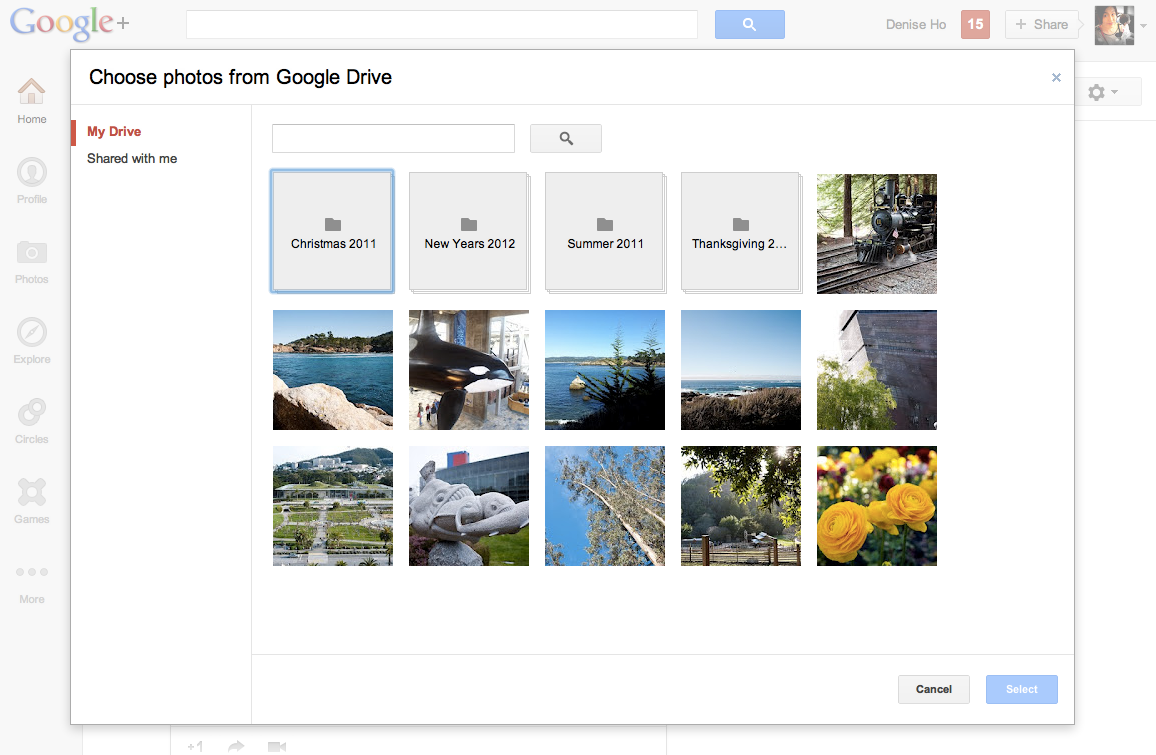The height and width of the screenshot is (755, 1156).
Task: Open Explore compass icon
Action: [32, 332]
